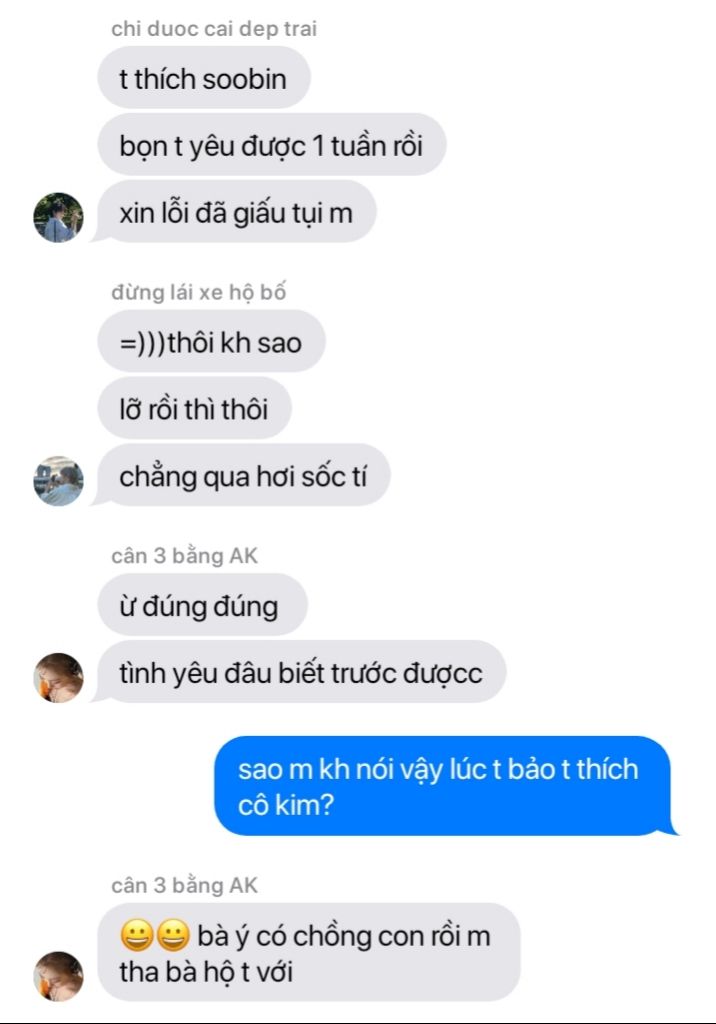
Task: Tap avatar beside 'tình yêu đâu biết trước đượcc'
Action: point(58,678)
